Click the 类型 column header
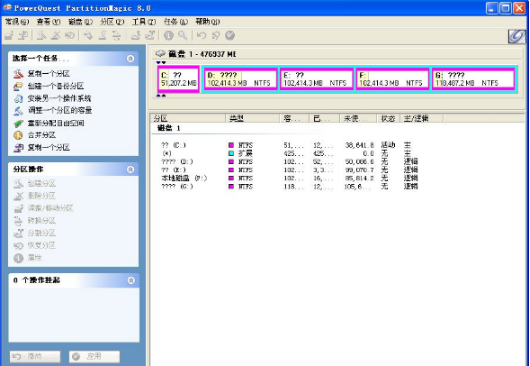Screen dimensions: 530x366 click(252, 118)
